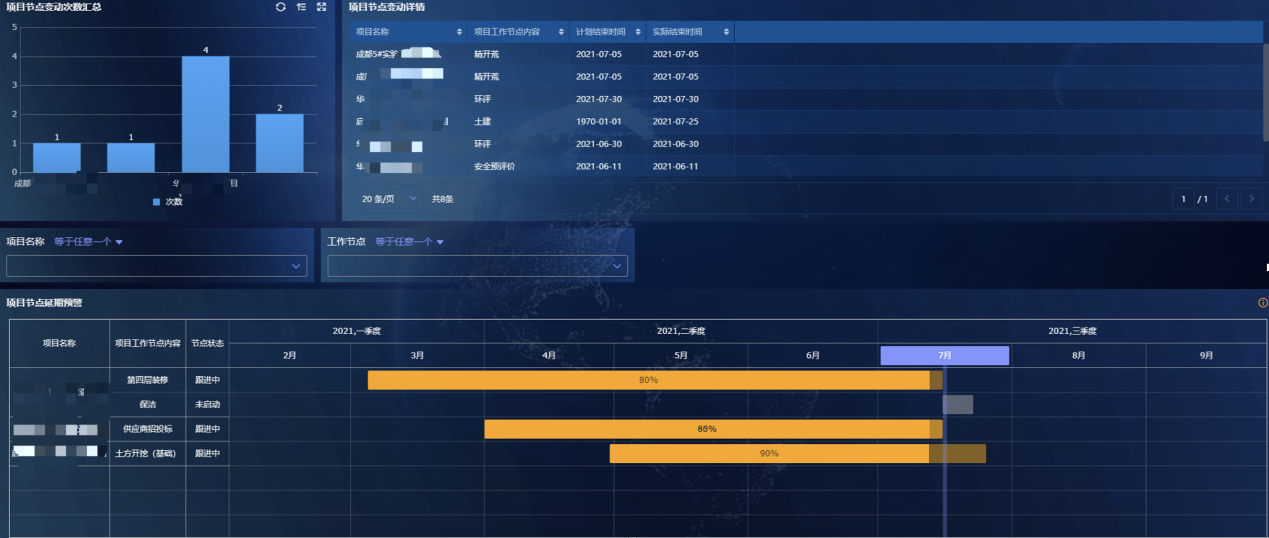Click the 2月 month header
This screenshot has height=538, width=1269.
pos(290,355)
